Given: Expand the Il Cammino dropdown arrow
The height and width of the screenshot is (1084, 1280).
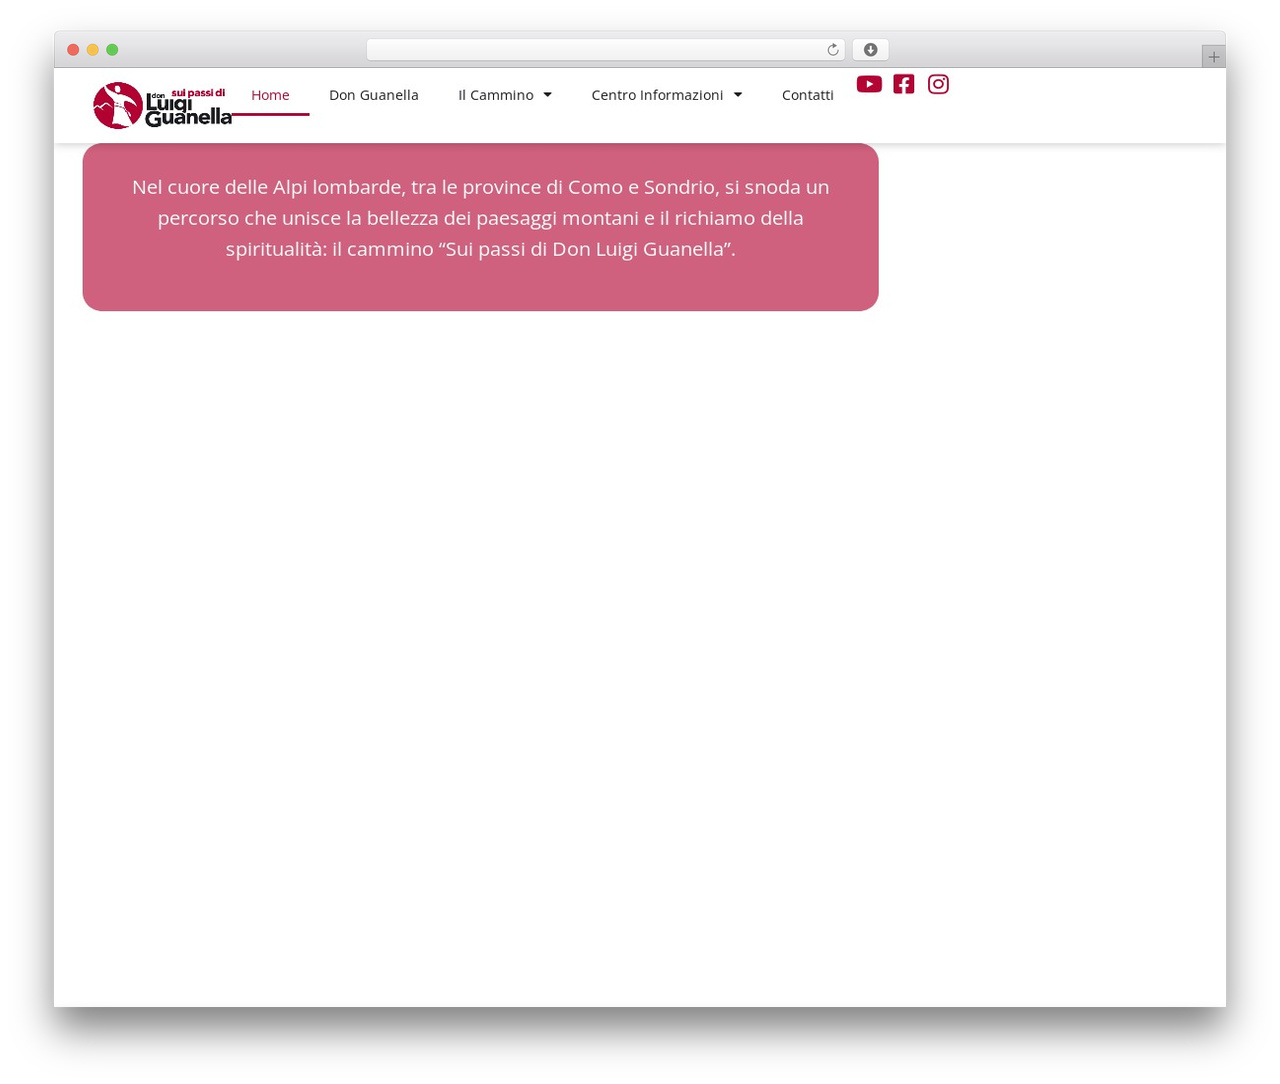Looking at the screenshot, I should (547, 95).
